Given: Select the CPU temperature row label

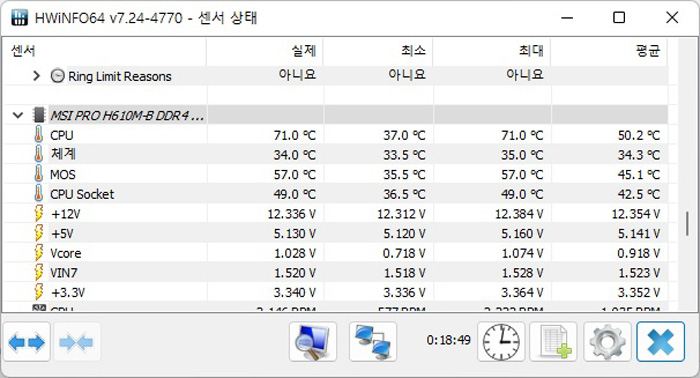Looking at the screenshot, I should pos(62,135).
